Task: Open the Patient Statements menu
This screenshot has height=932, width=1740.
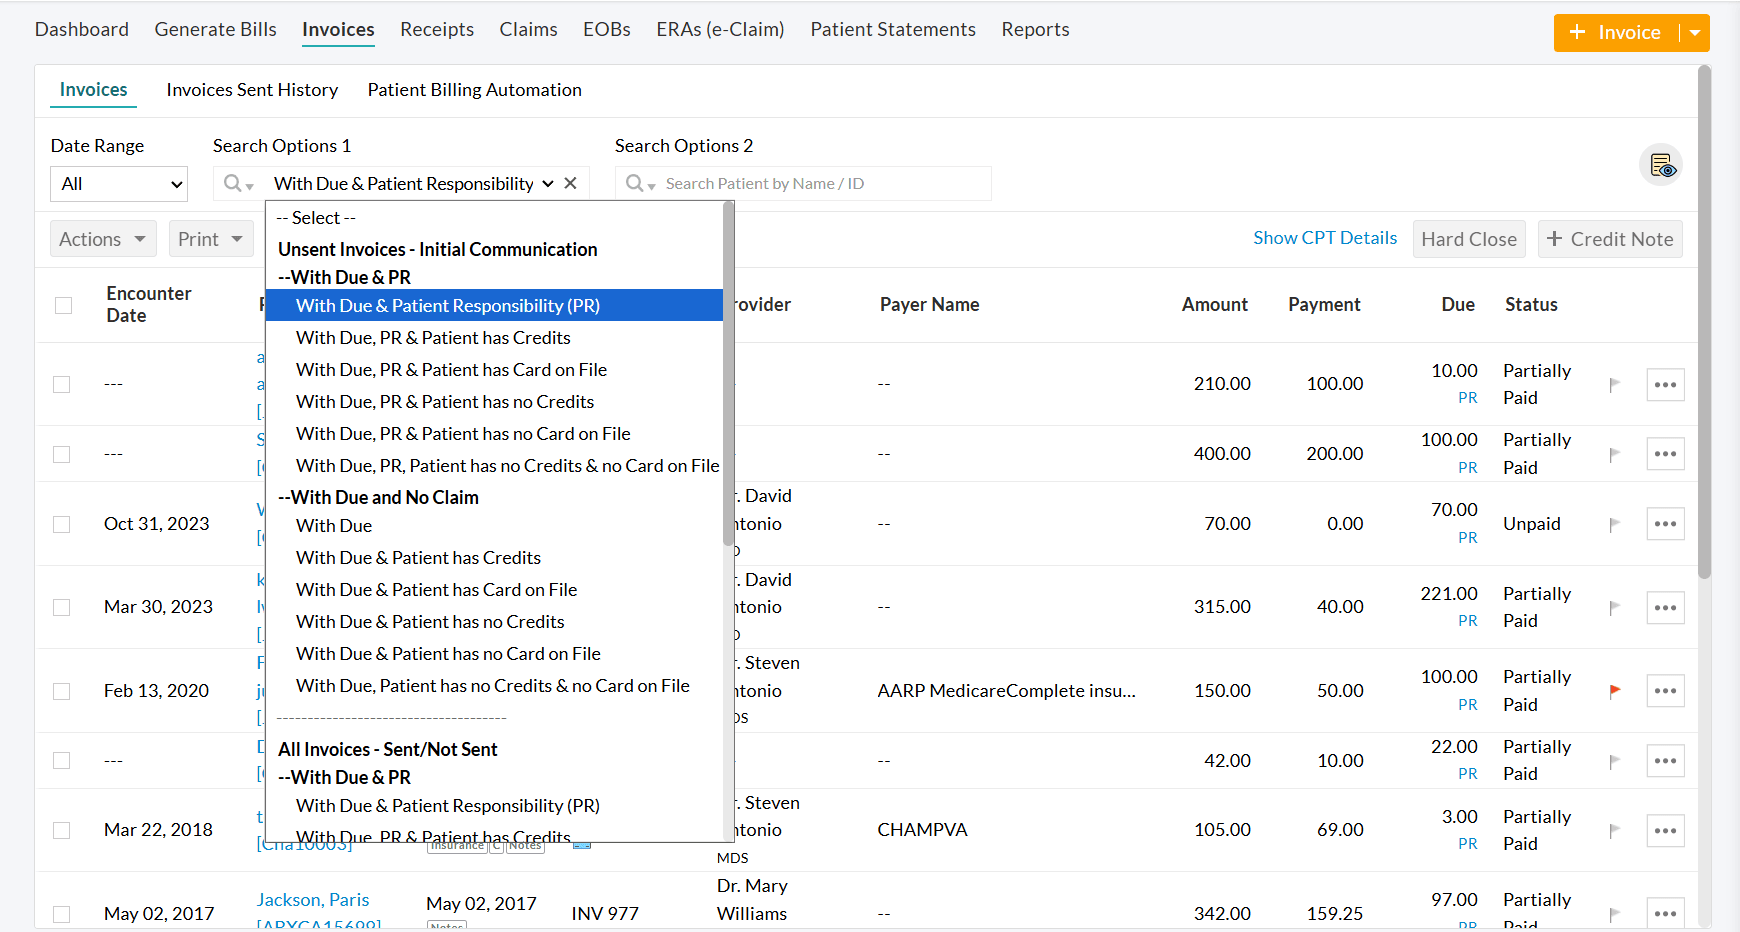Action: click(892, 29)
